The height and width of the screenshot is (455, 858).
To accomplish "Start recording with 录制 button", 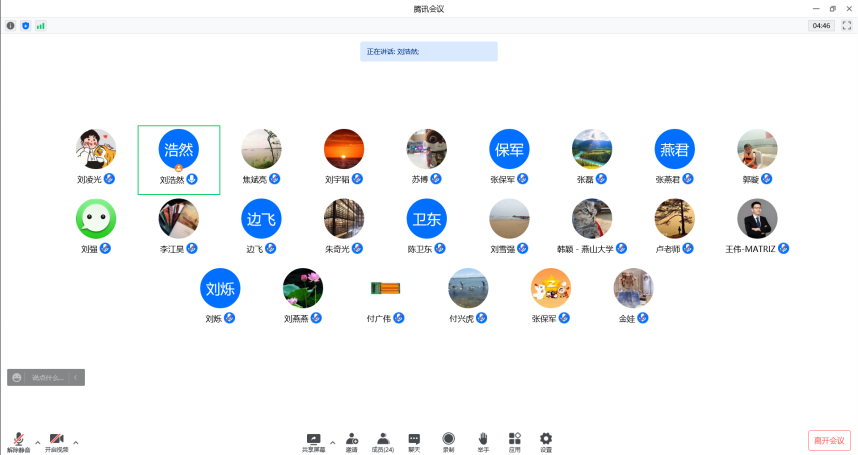I will 448,439.
